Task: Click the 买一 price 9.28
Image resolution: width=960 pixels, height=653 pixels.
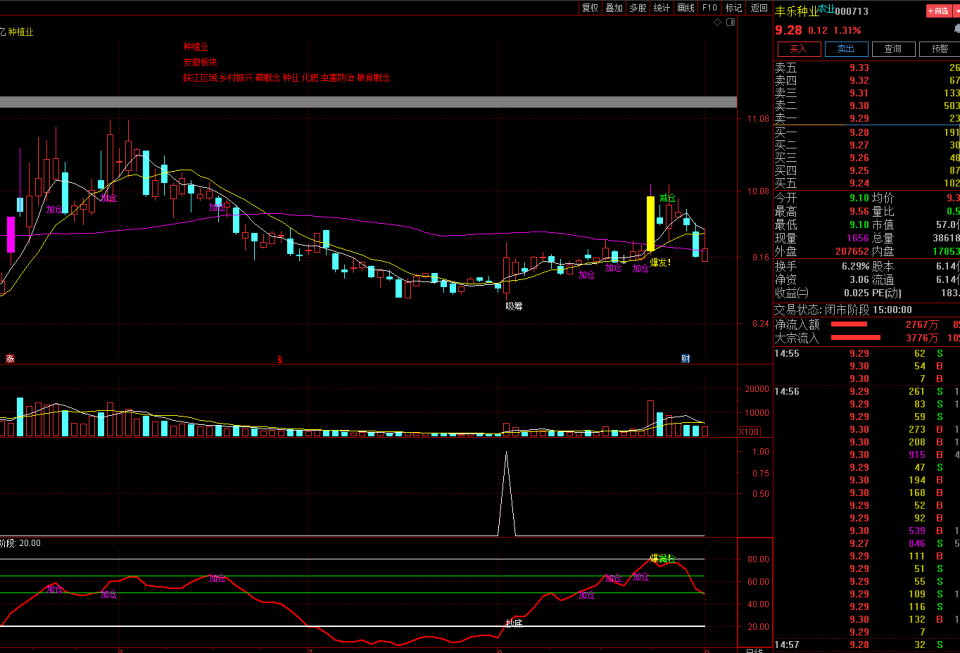Action: [x=859, y=132]
